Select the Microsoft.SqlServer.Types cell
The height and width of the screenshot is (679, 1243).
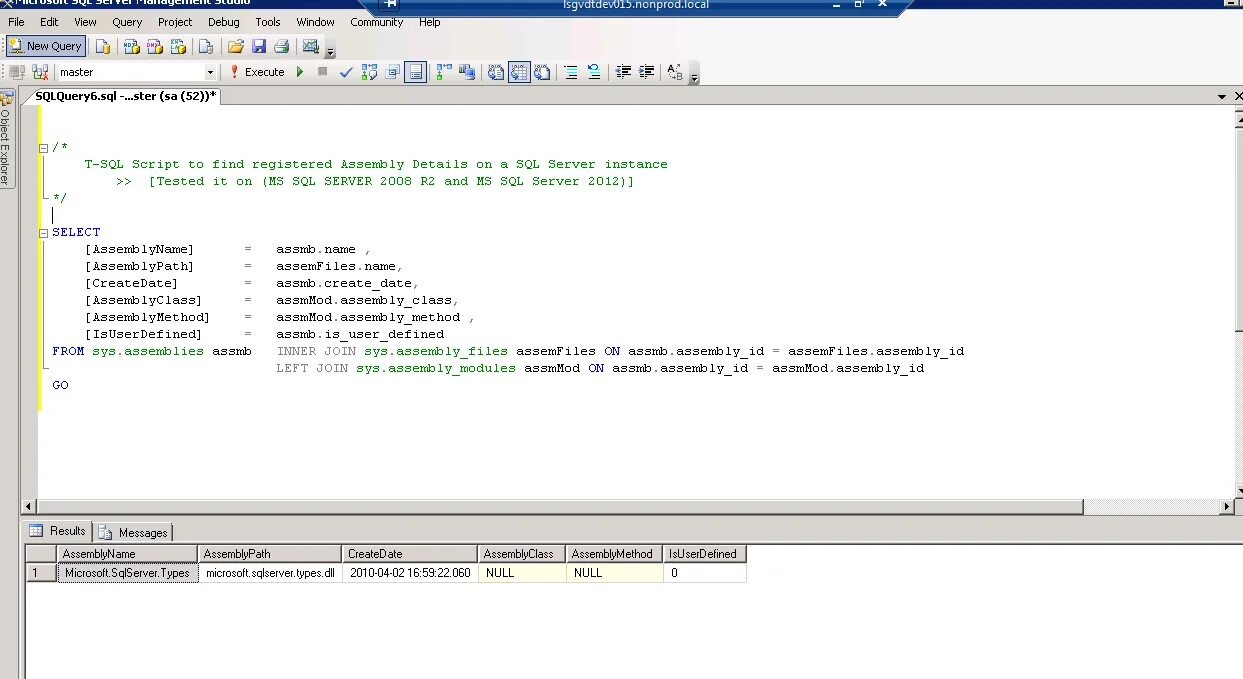coord(127,573)
